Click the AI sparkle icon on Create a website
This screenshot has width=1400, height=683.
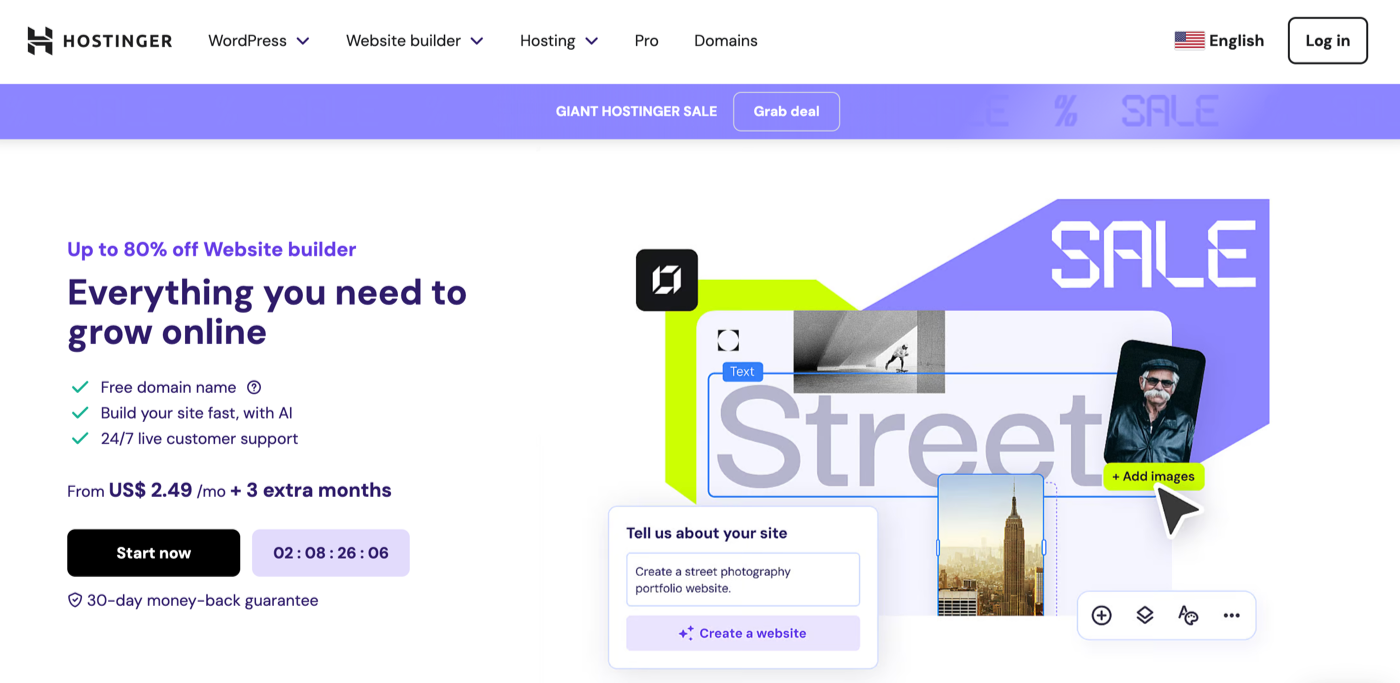(x=686, y=633)
